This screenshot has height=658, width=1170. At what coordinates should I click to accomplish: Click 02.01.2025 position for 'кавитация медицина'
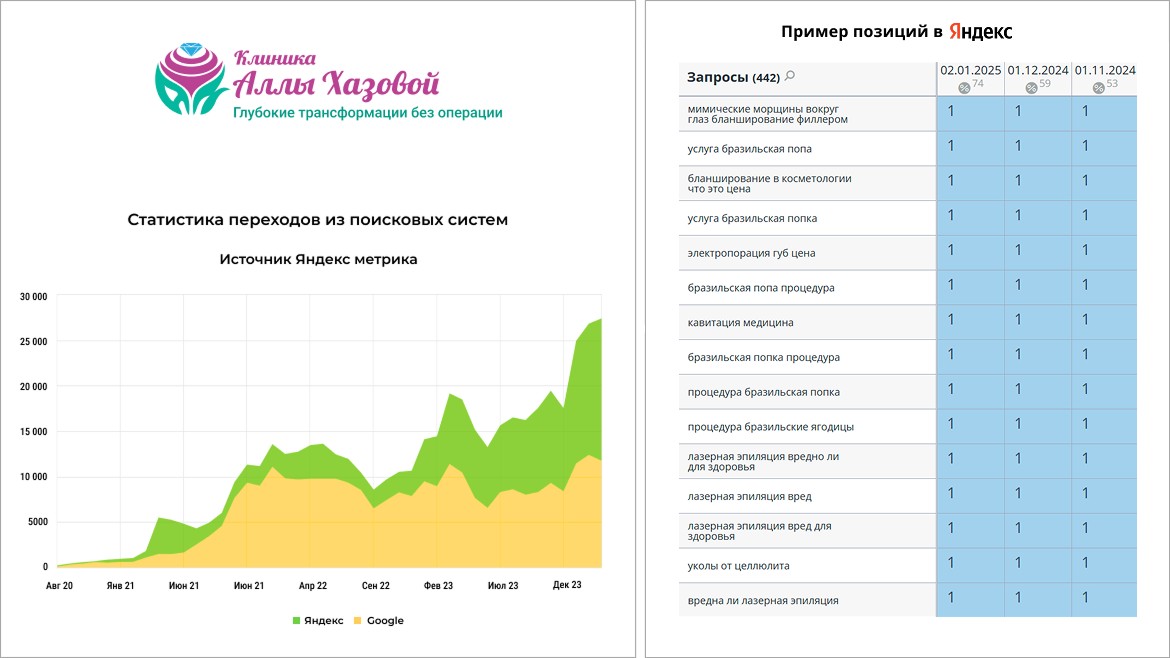970,322
